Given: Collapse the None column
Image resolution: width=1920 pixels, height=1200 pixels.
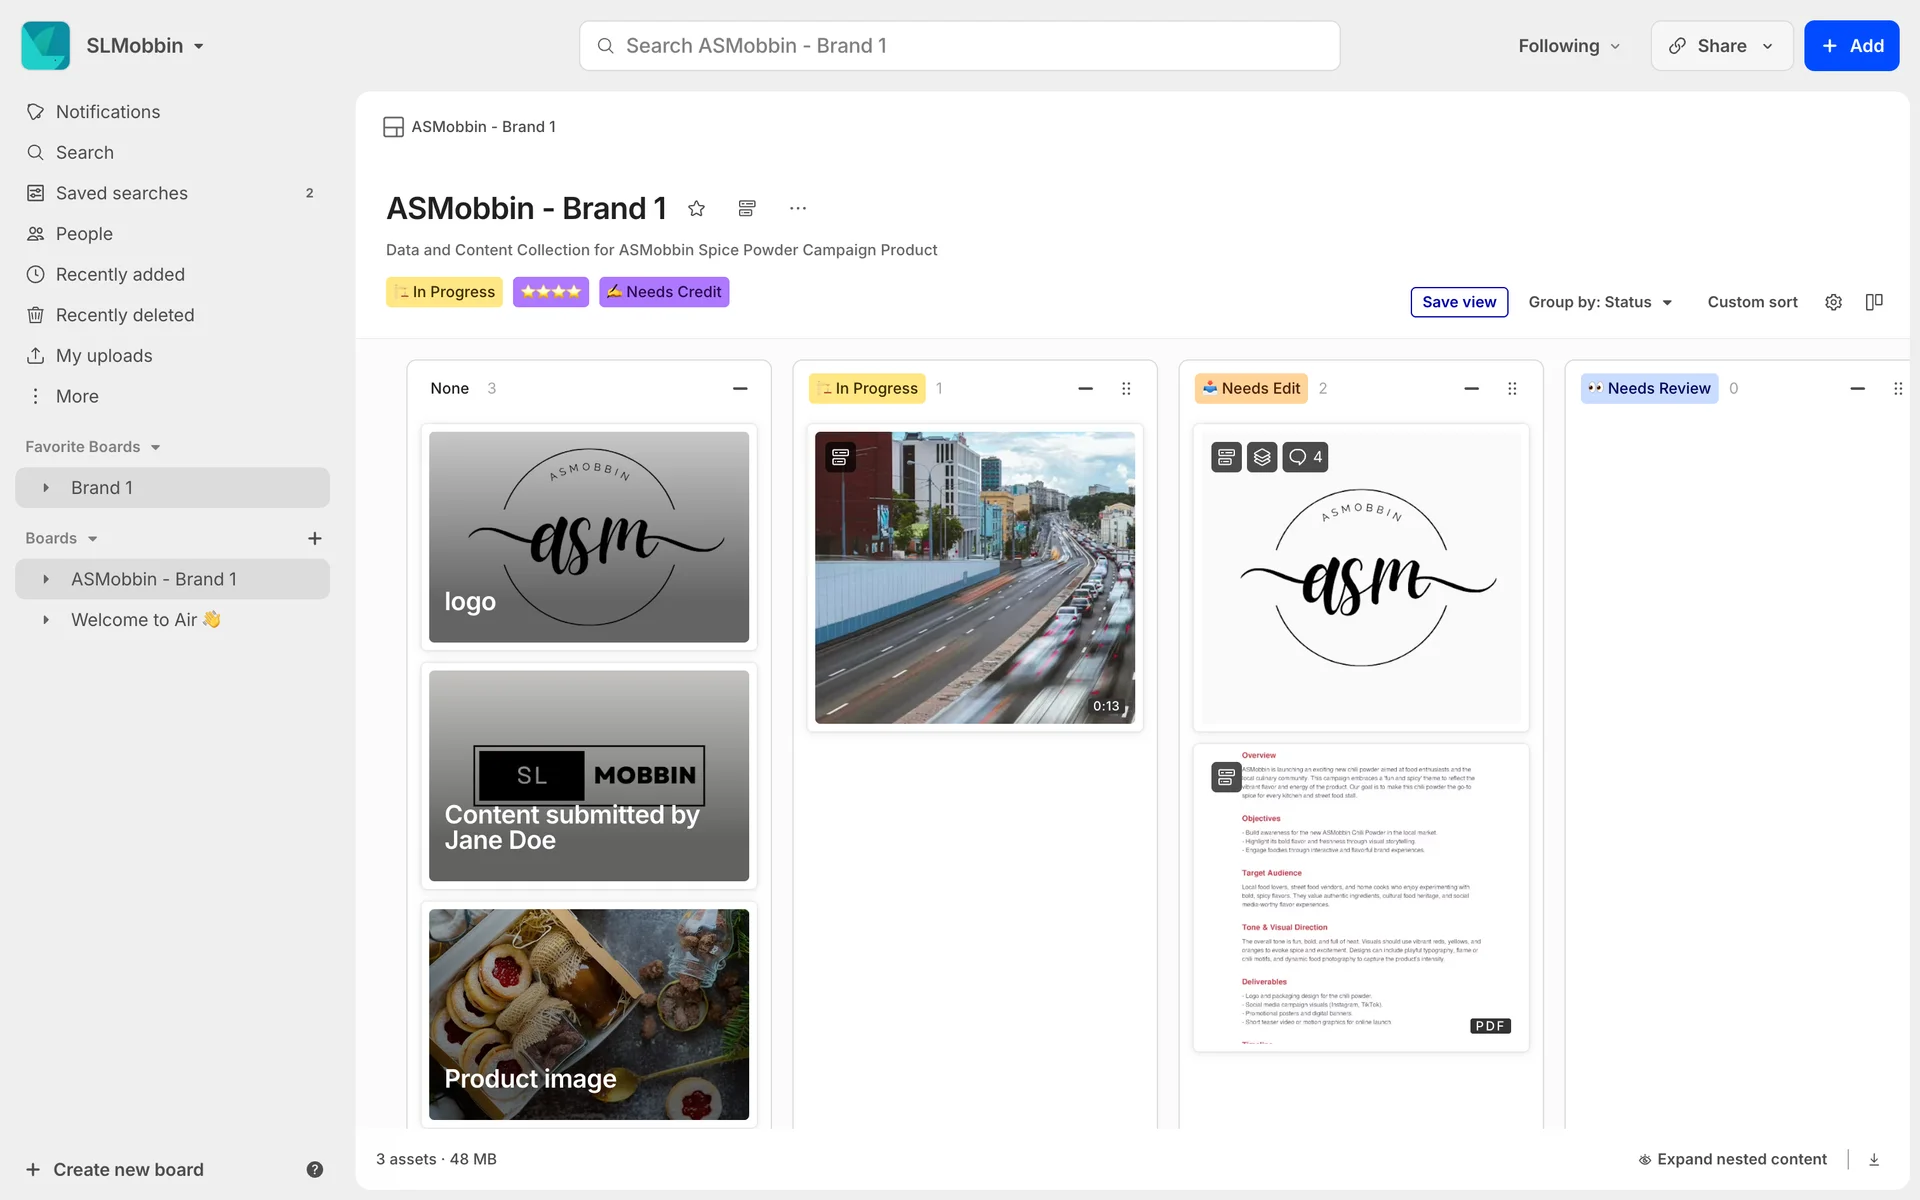Looking at the screenshot, I should tap(740, 388).
